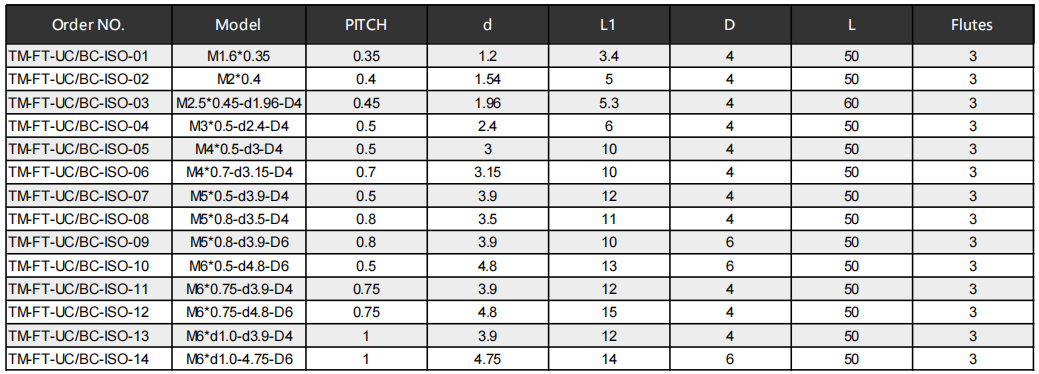Click the Order NO. column header

click(89, 25)
